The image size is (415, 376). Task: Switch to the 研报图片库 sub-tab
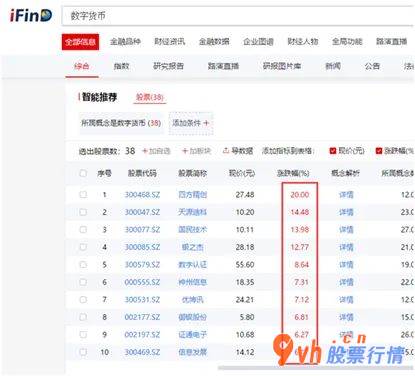pos(282,66)
